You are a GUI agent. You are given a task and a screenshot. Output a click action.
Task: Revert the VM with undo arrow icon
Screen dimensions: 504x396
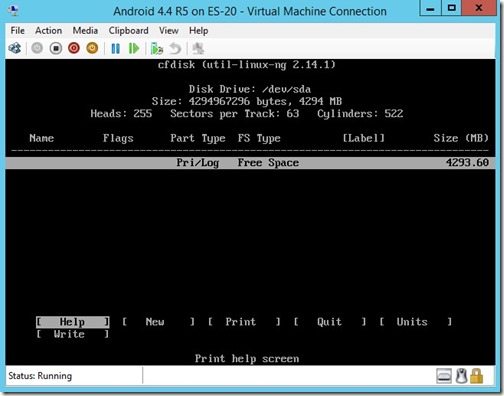[175, 49]
